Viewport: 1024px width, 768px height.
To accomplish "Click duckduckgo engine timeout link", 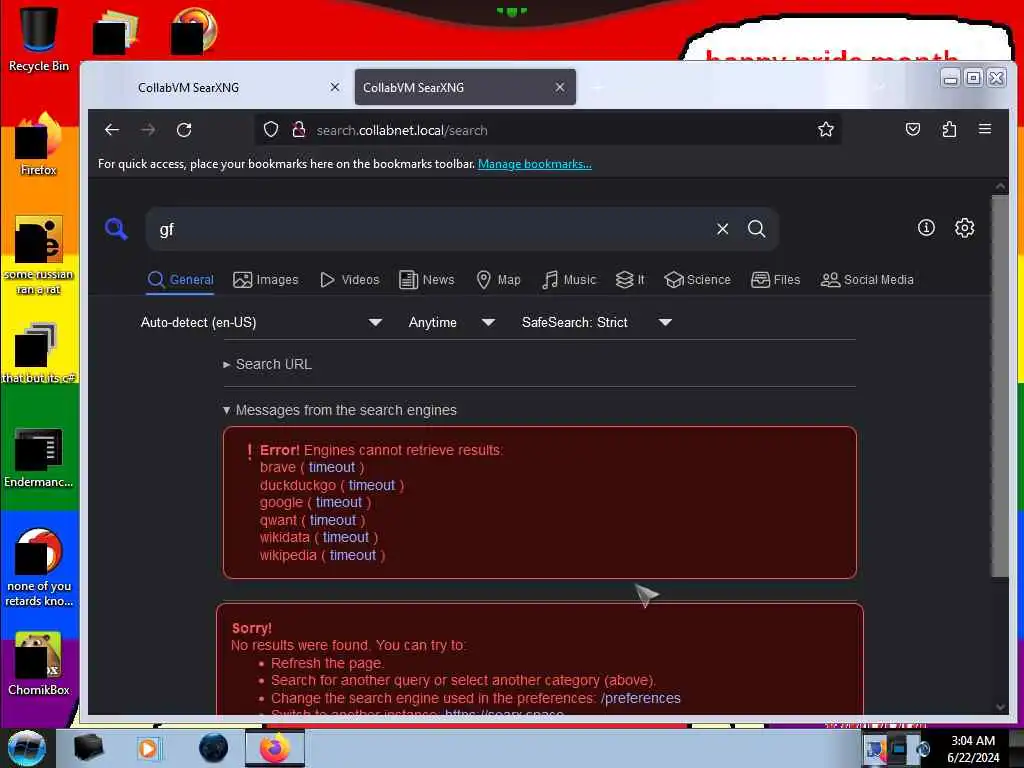I will pyautogui.click(x=372, y=485).
